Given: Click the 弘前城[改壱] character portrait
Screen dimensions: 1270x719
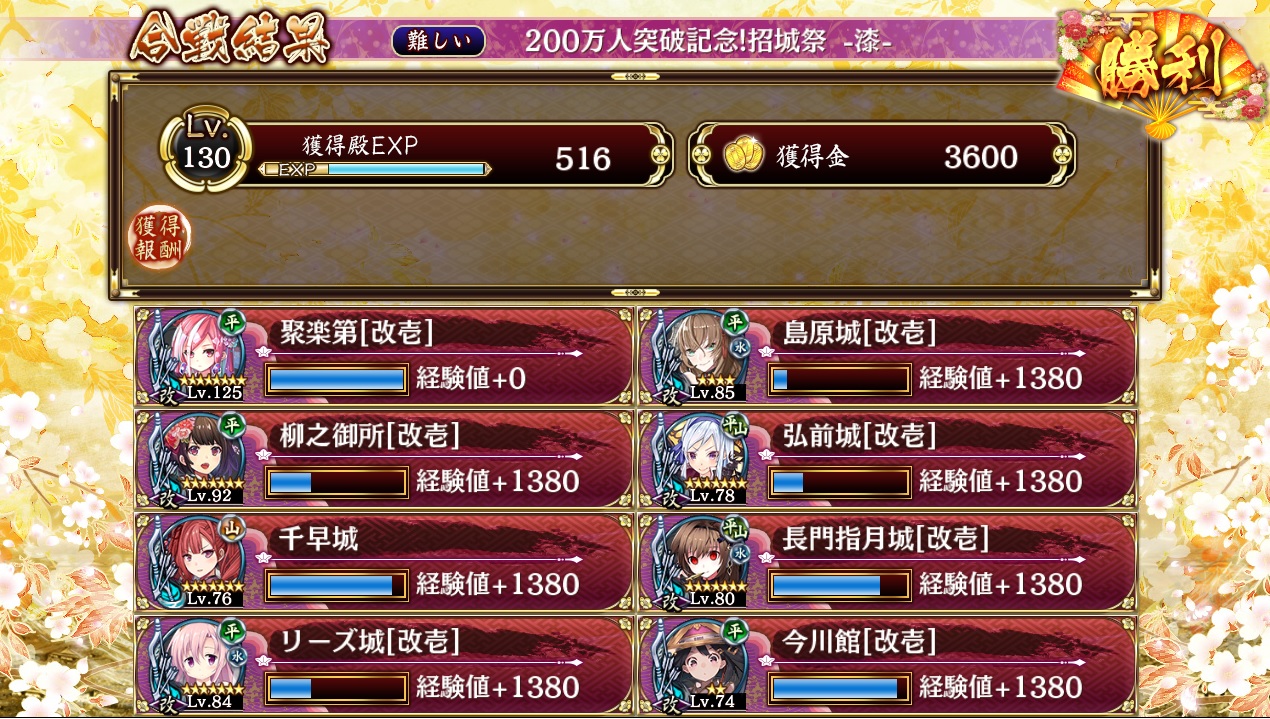Looking at the screenshot, I should click(705, 455).
